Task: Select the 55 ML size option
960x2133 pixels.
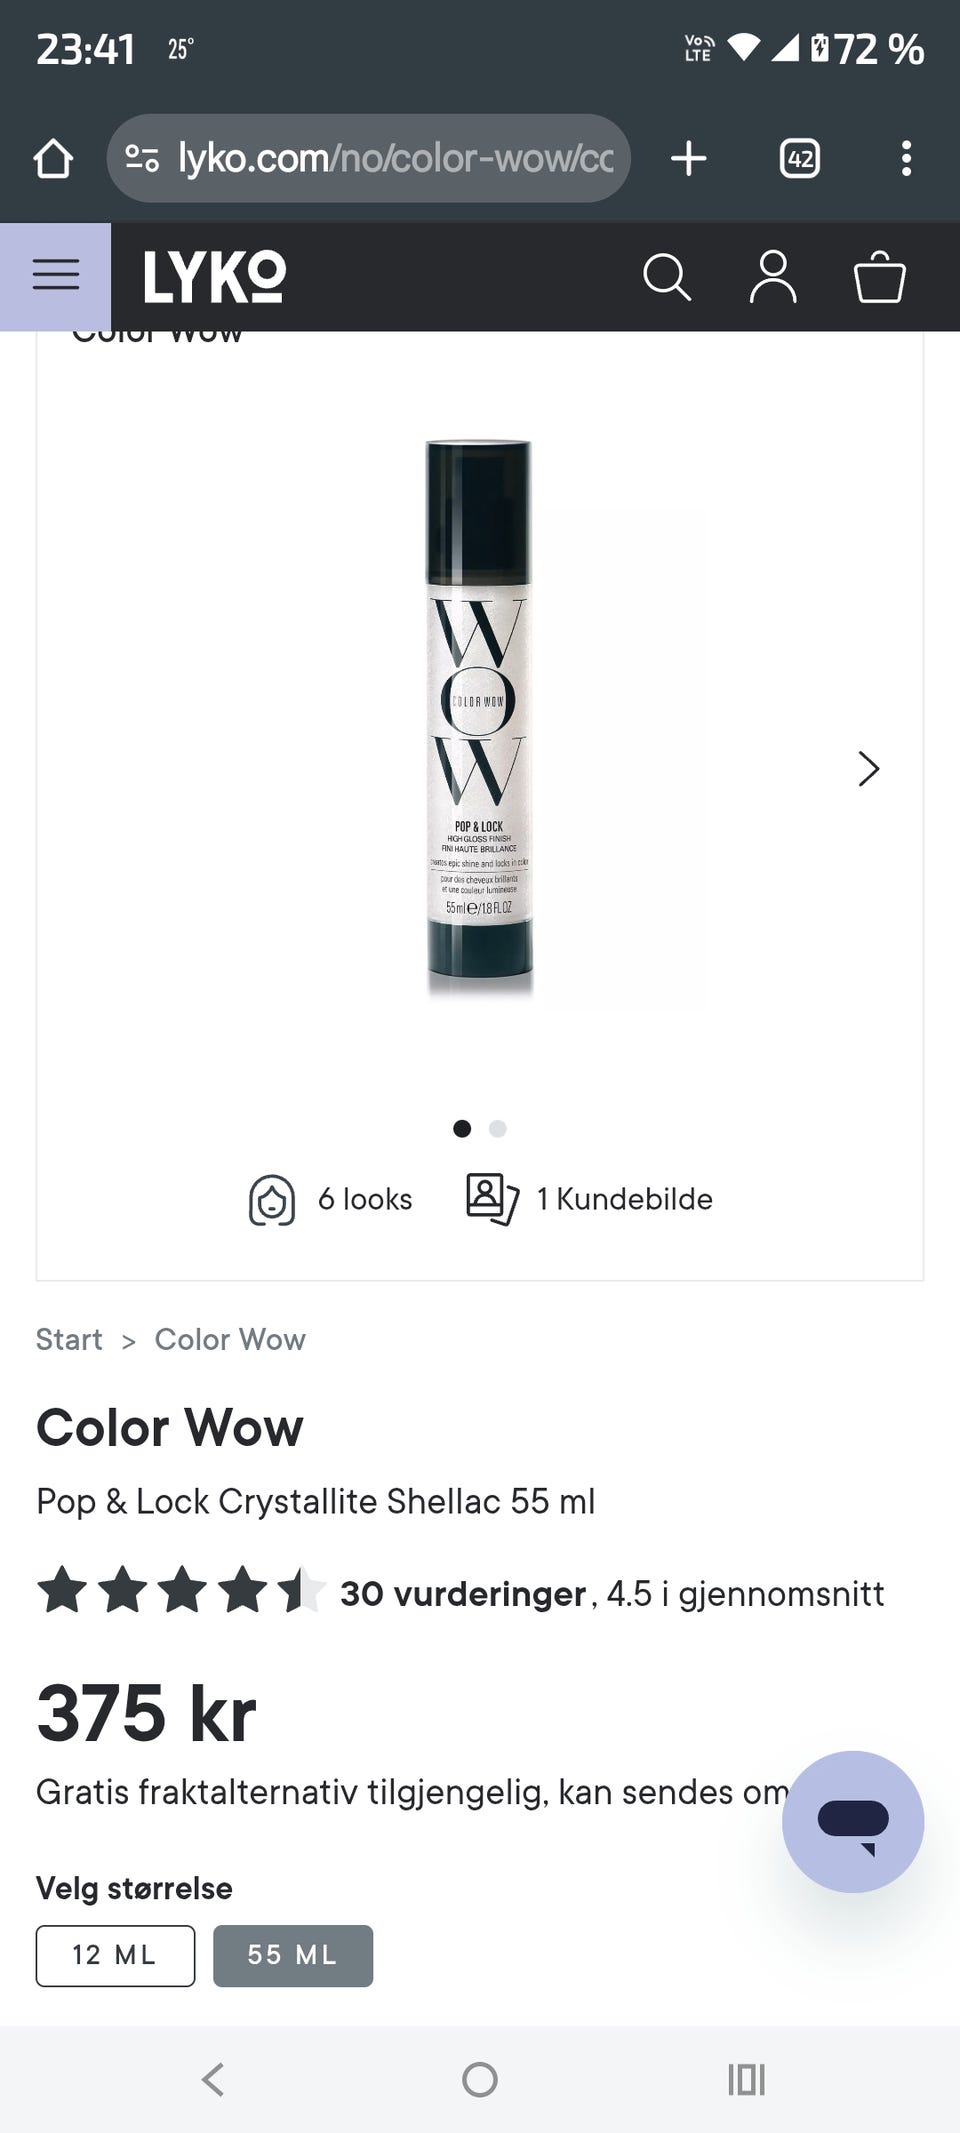Action: coord(293,1955)
